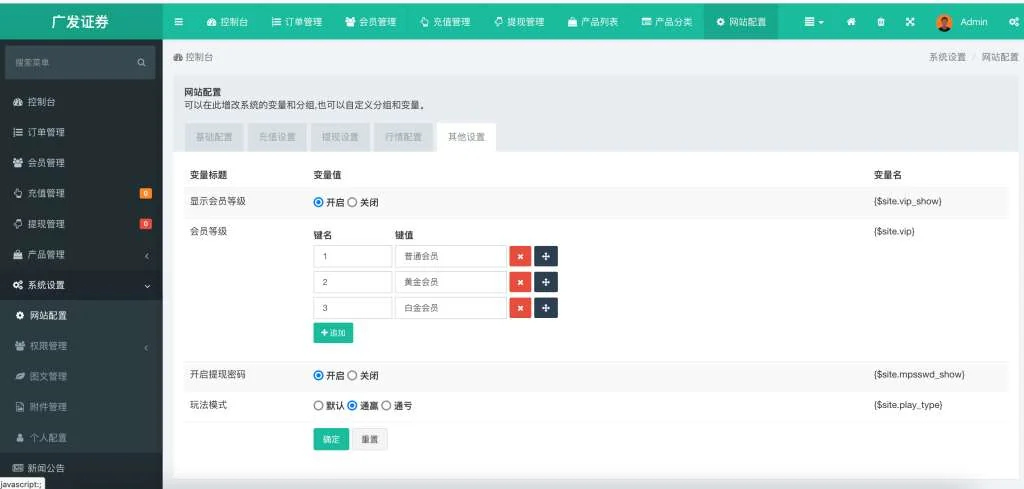Viewport: 1024px width, 489px height.
Task: Open 控制台 in the sidebar
Action: coord(81,102)
